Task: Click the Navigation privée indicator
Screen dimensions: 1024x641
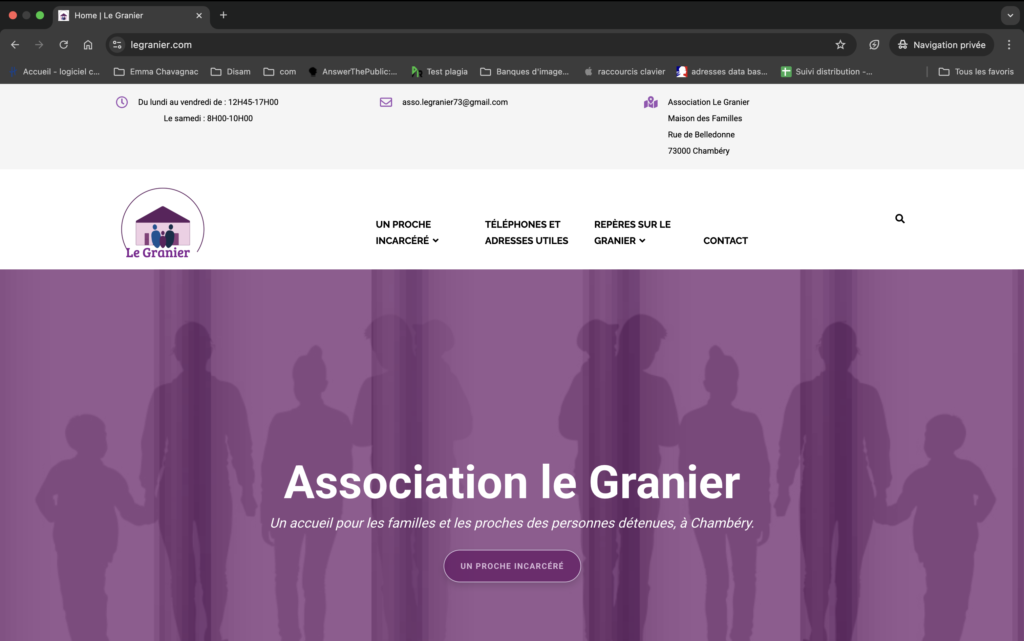Action: (x=941, y=45)
